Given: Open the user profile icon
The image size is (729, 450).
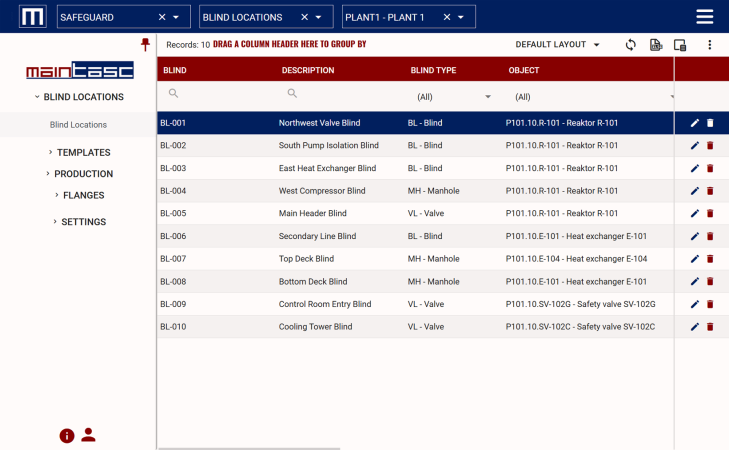Looking at the screenshot, I should (88, 434).
